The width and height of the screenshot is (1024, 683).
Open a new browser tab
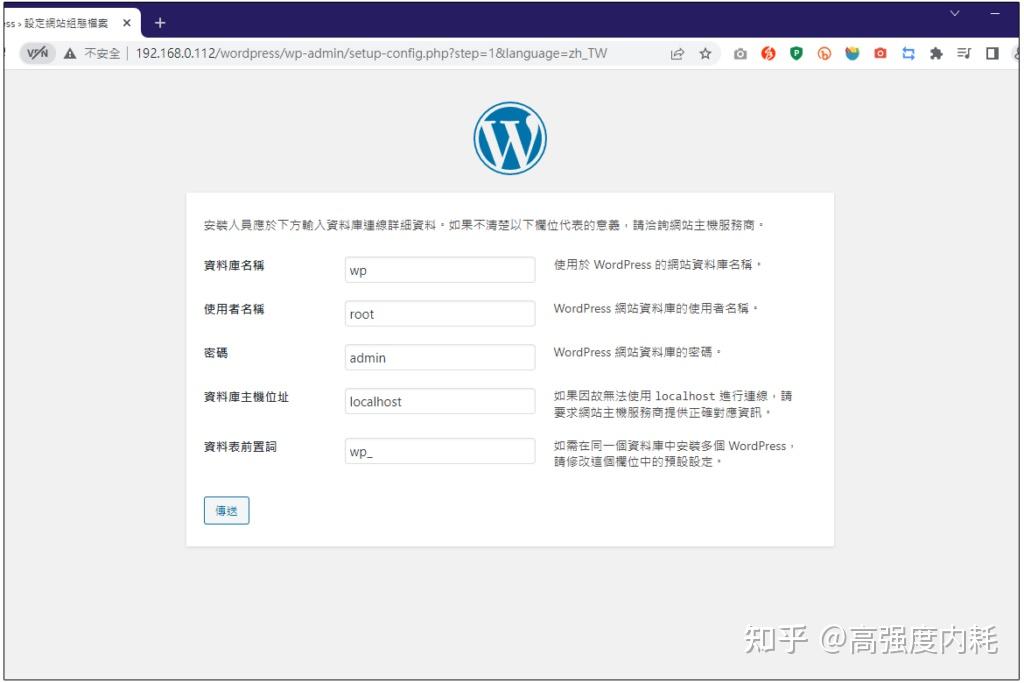(160, 21)
